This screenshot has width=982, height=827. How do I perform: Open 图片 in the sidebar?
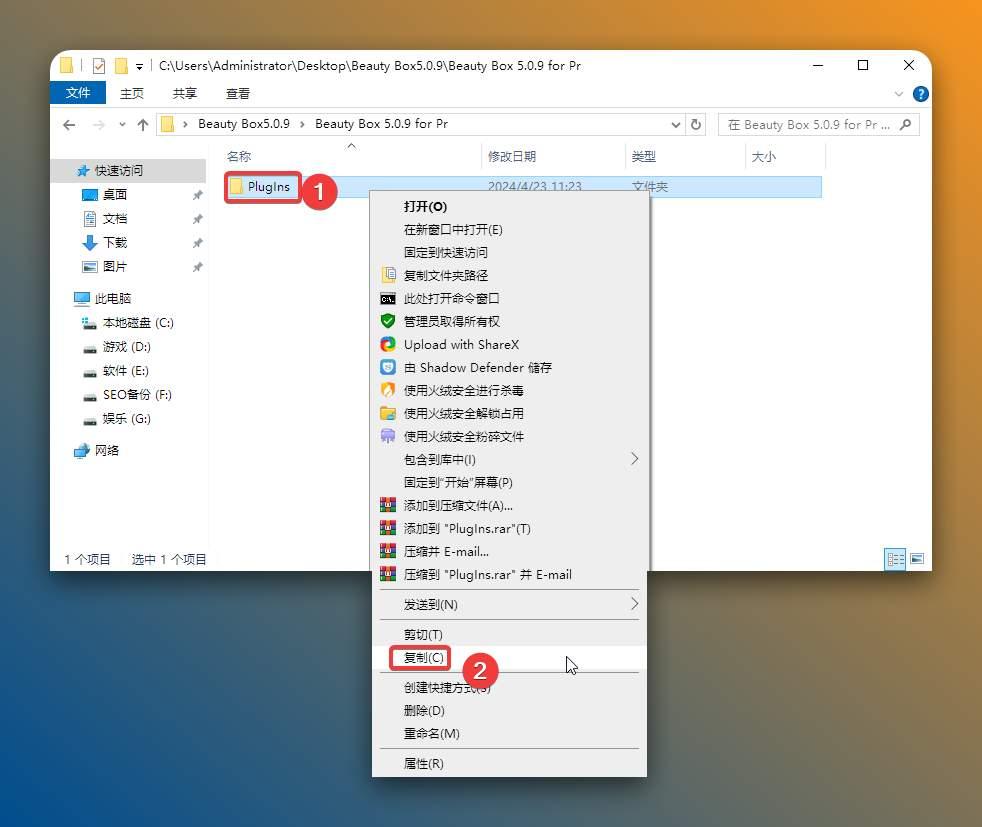115,267
